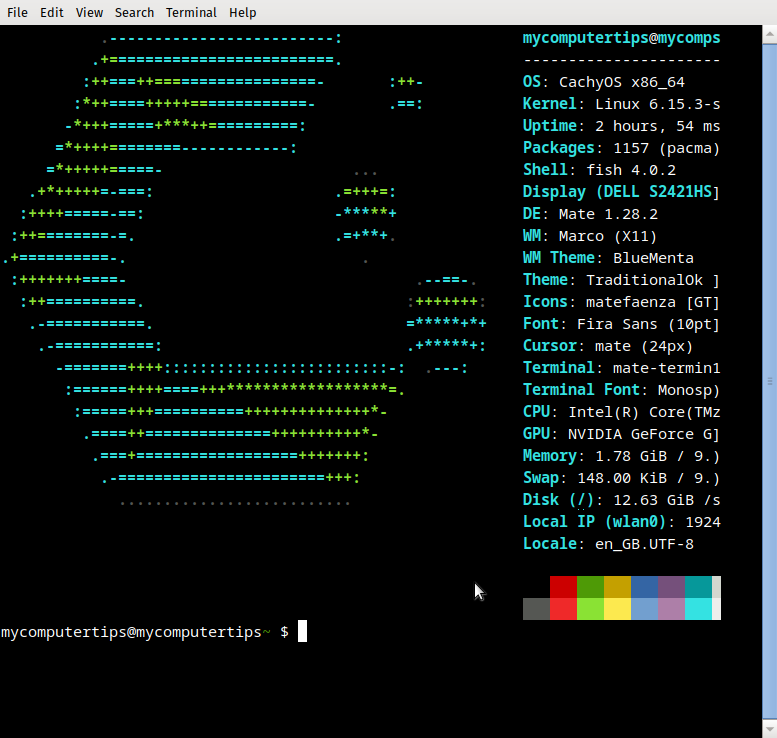Open the Search menu

pos(134,13)
